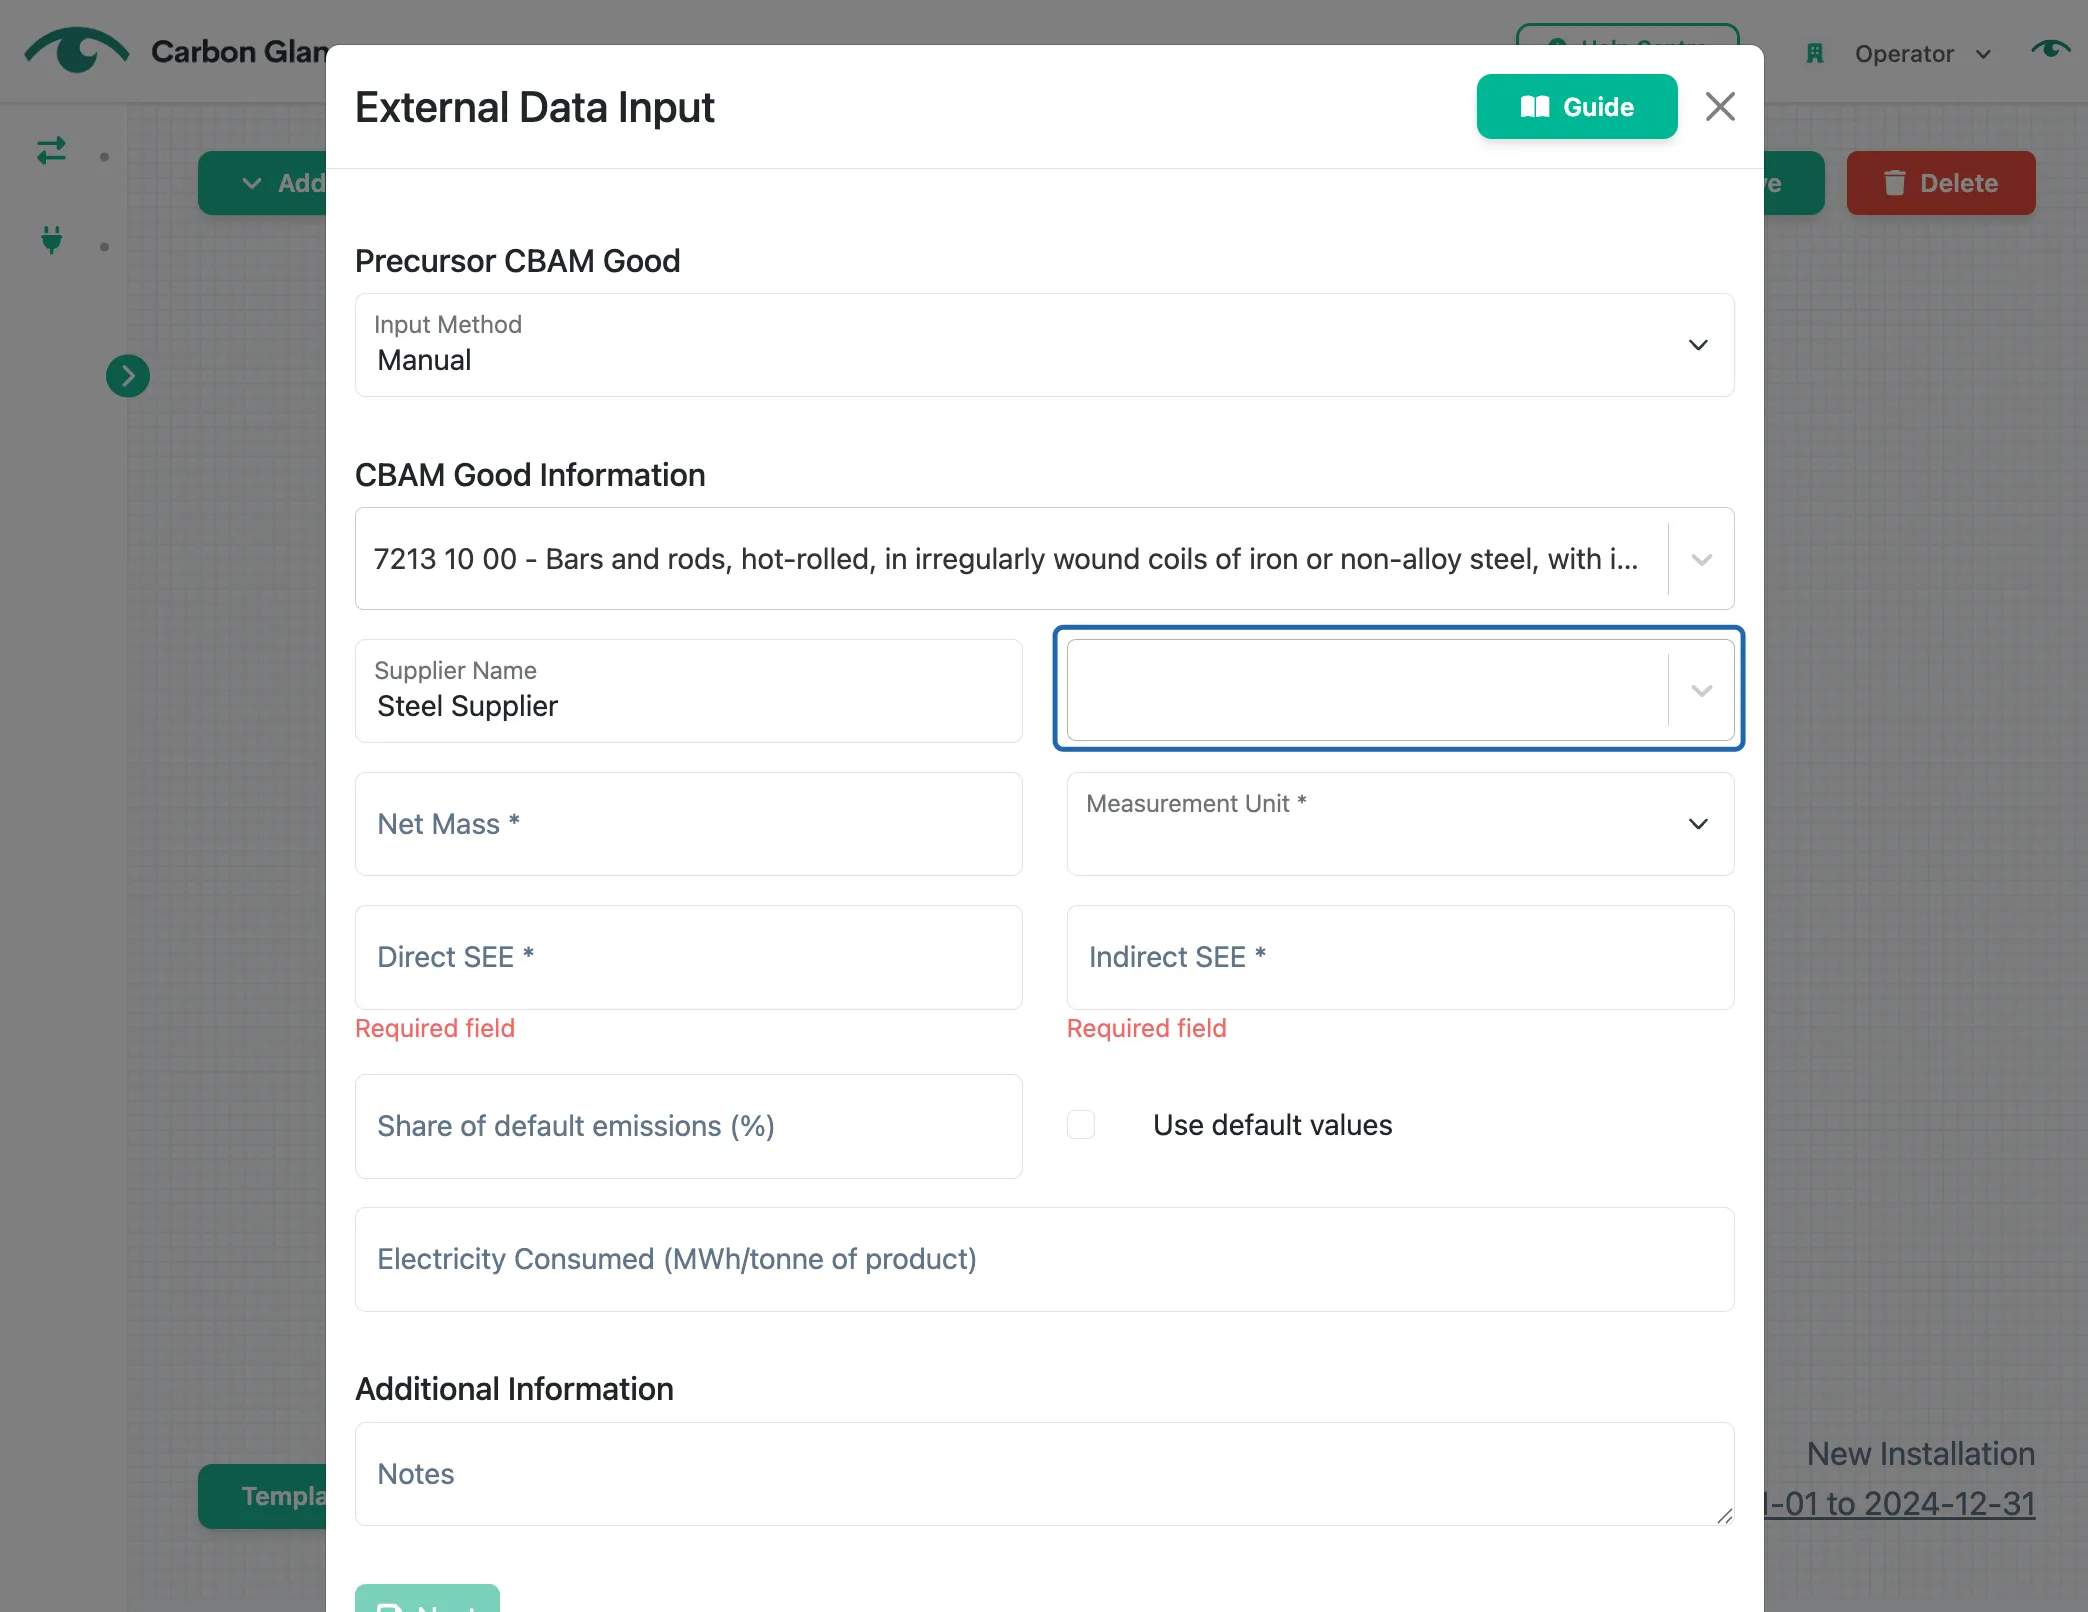This screenshot has width=2088, height=1612.
Task: Click the Template button behind dialog
Action: click(x=263, y=1496)
